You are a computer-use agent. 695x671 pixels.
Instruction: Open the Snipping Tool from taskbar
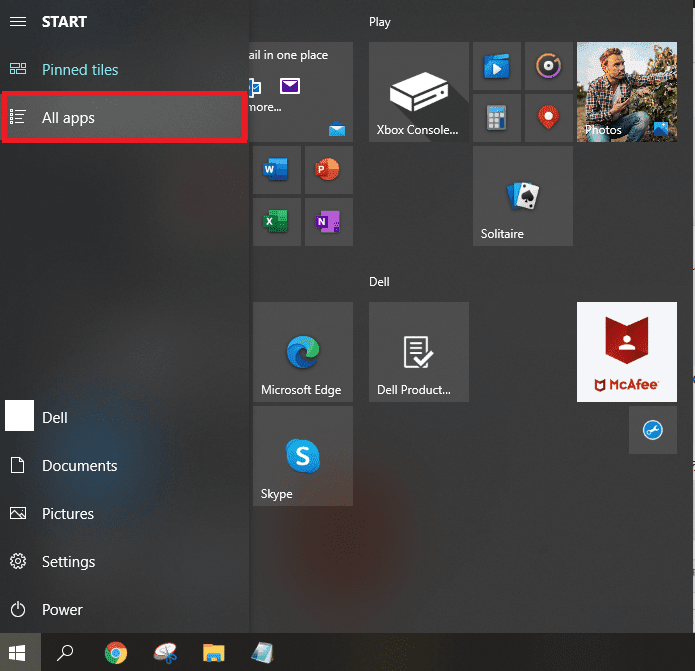165,652
